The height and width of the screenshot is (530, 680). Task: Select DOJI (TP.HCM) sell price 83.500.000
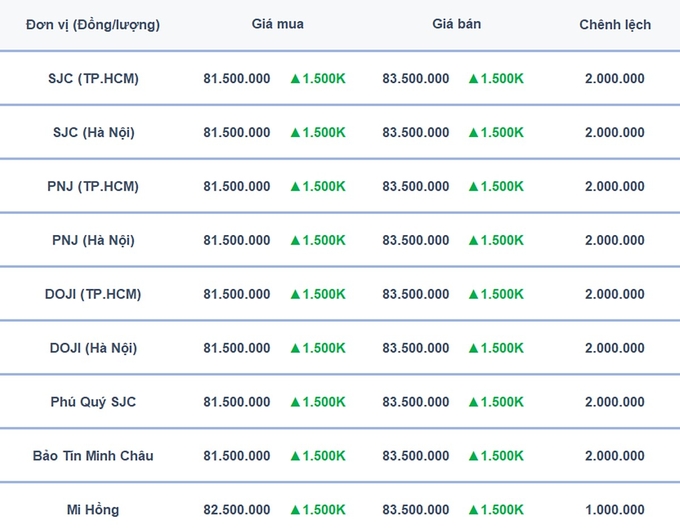click(415, 294)
